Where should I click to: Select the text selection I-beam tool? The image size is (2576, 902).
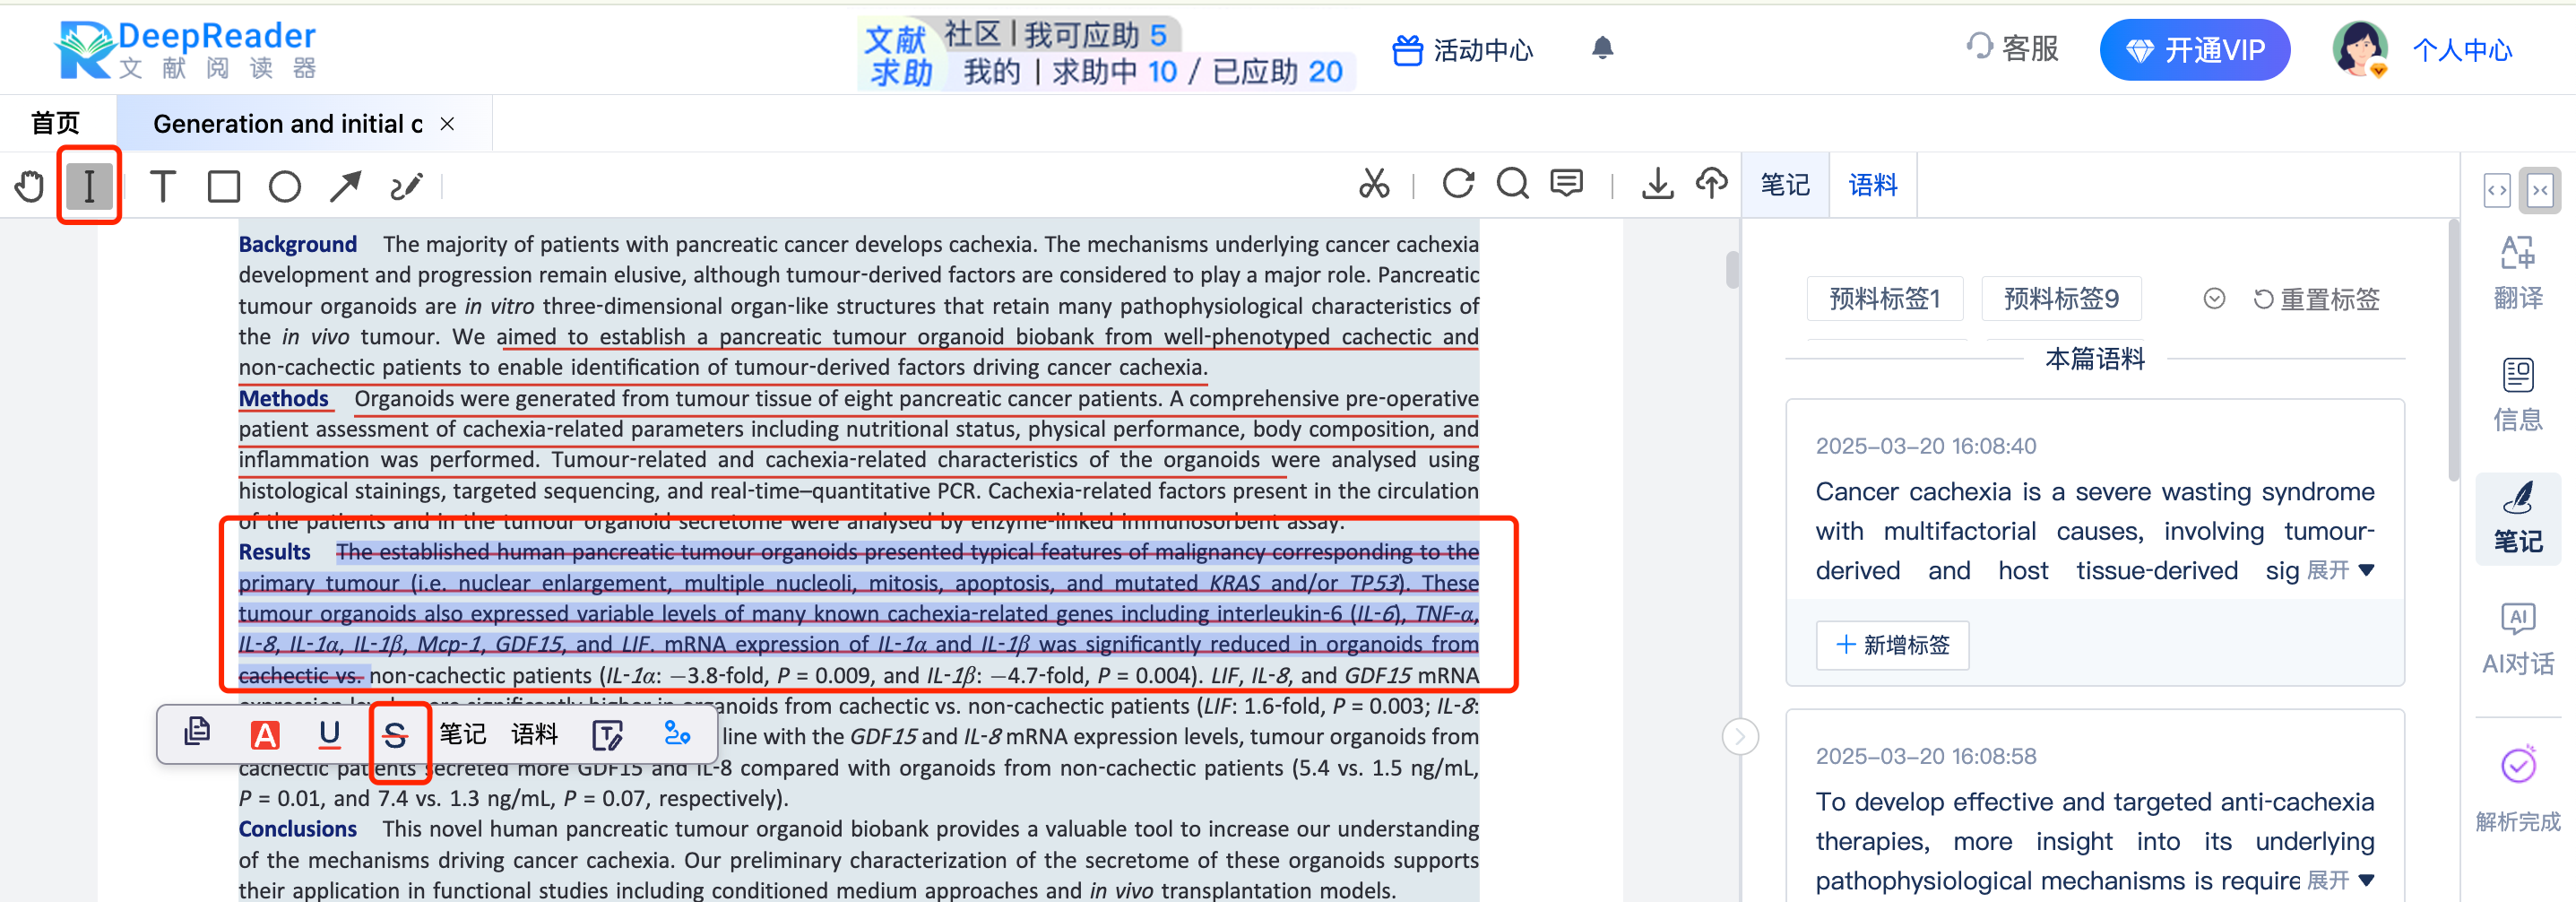coord(89,185)
